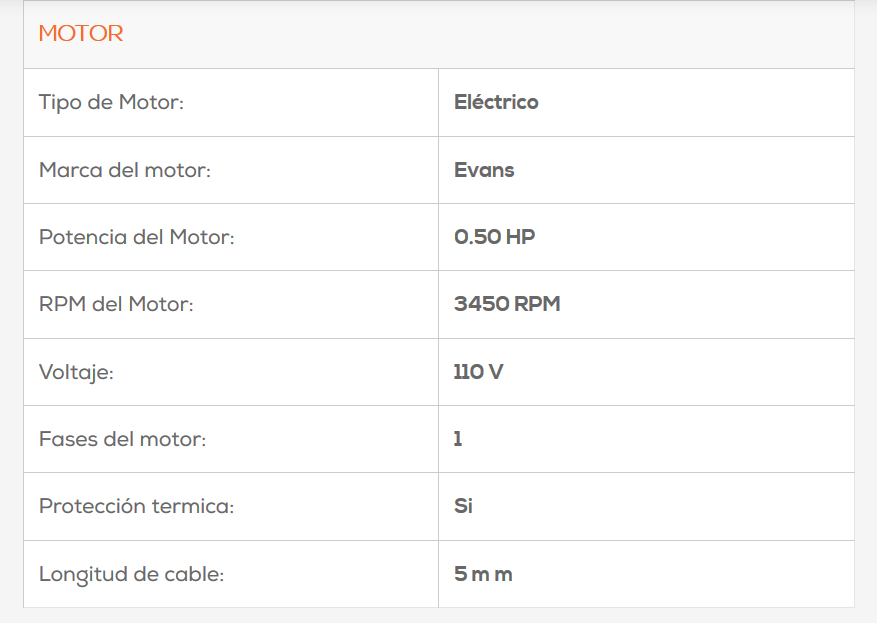Click the word "cable" in the Longitud label
The width and height of the screenshot is (877, 623).
coord(194,575)
